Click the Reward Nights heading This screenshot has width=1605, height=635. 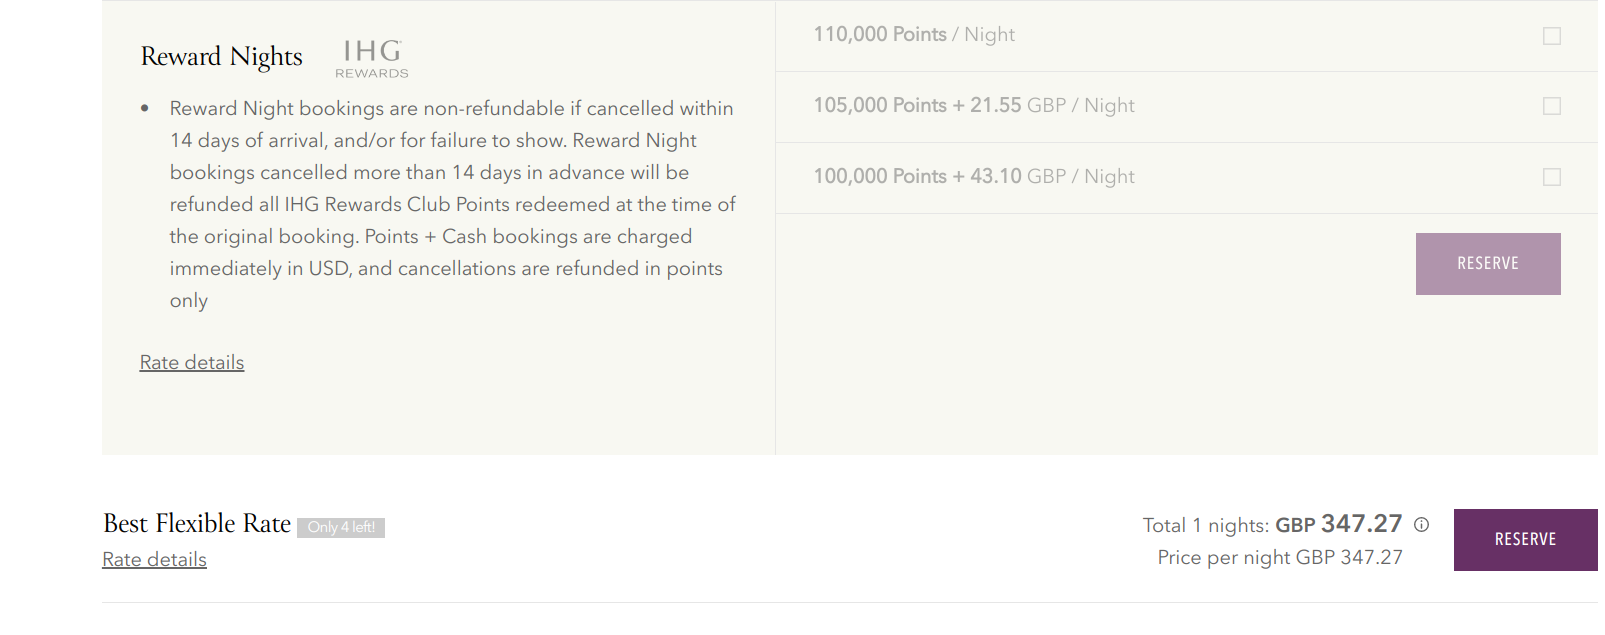[x=221, y=57]
